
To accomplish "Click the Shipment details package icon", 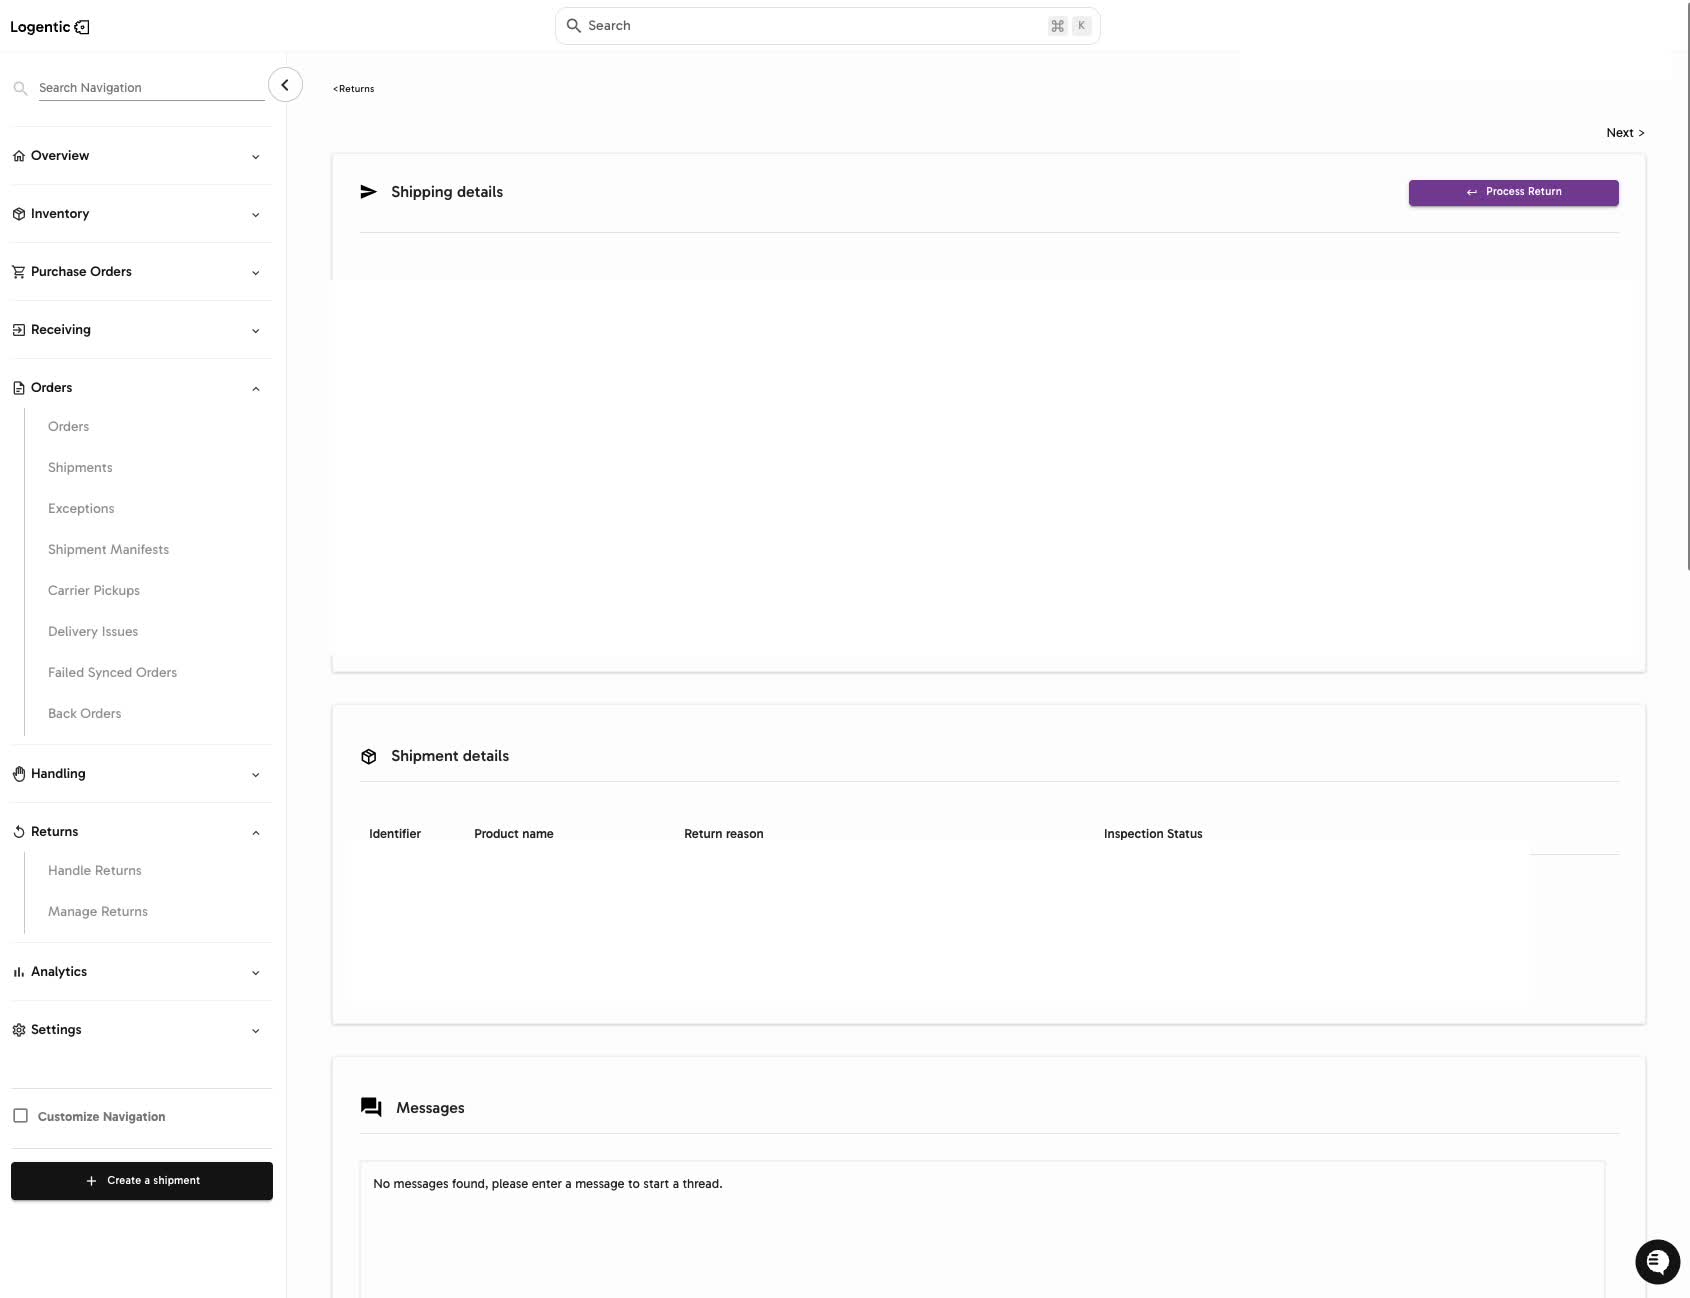I will point(369,757).
